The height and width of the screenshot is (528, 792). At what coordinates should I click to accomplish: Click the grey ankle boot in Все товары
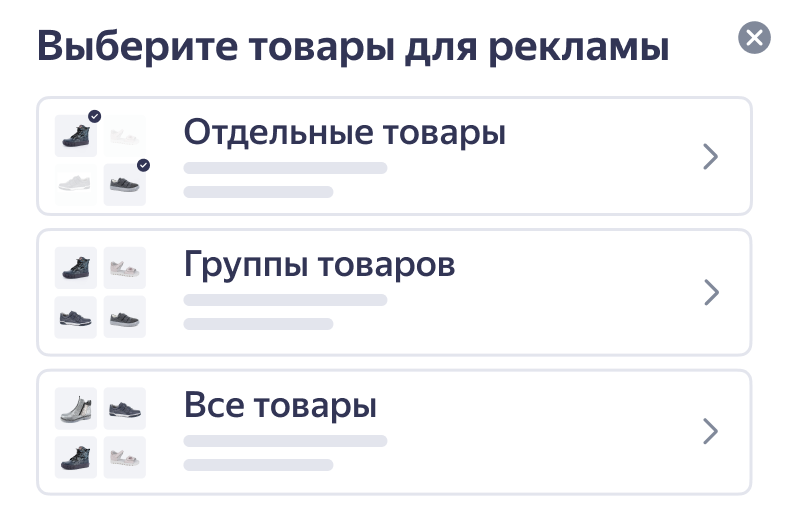(x=75, y=408)
